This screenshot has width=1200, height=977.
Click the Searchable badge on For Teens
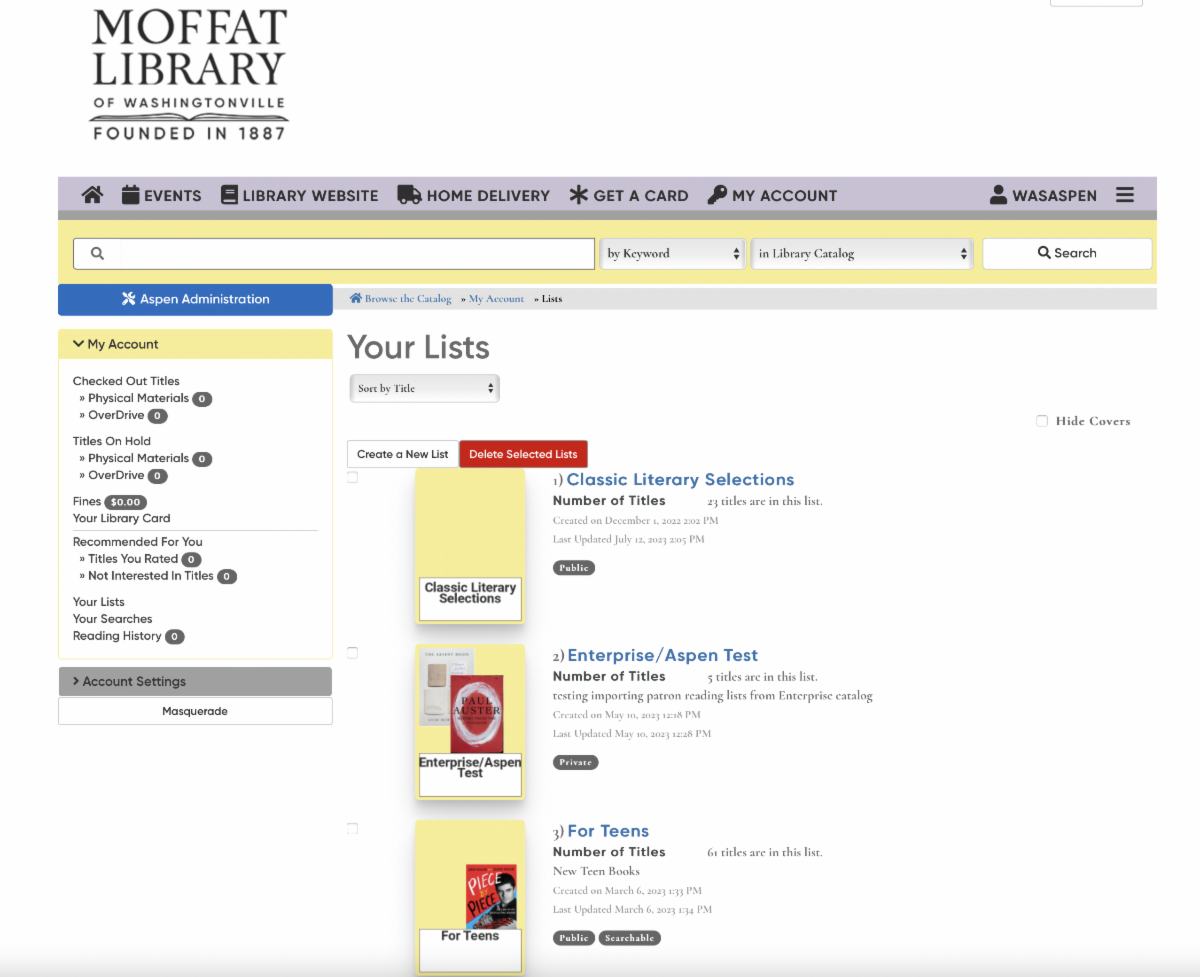[x=630, y=938]
